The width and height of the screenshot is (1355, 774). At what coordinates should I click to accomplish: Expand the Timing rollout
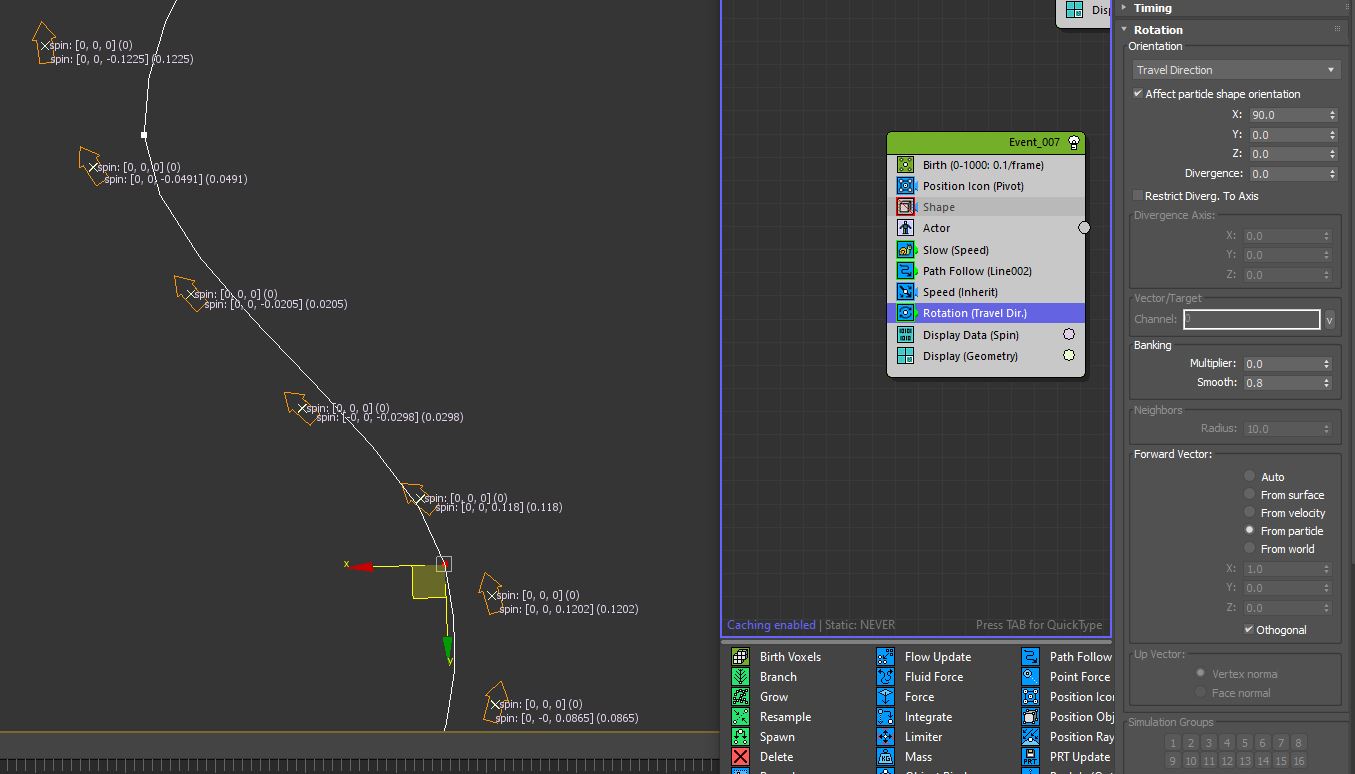point(1152,8)
